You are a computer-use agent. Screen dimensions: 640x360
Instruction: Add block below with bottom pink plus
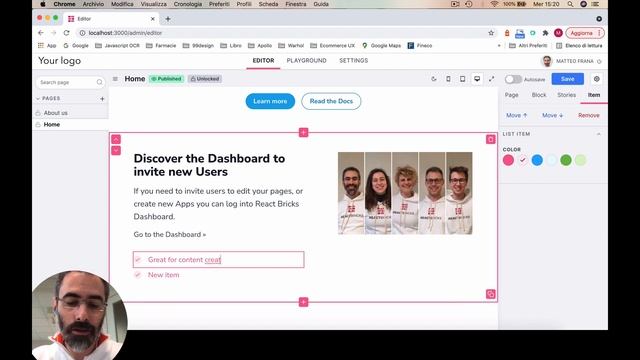click(303, 302)
